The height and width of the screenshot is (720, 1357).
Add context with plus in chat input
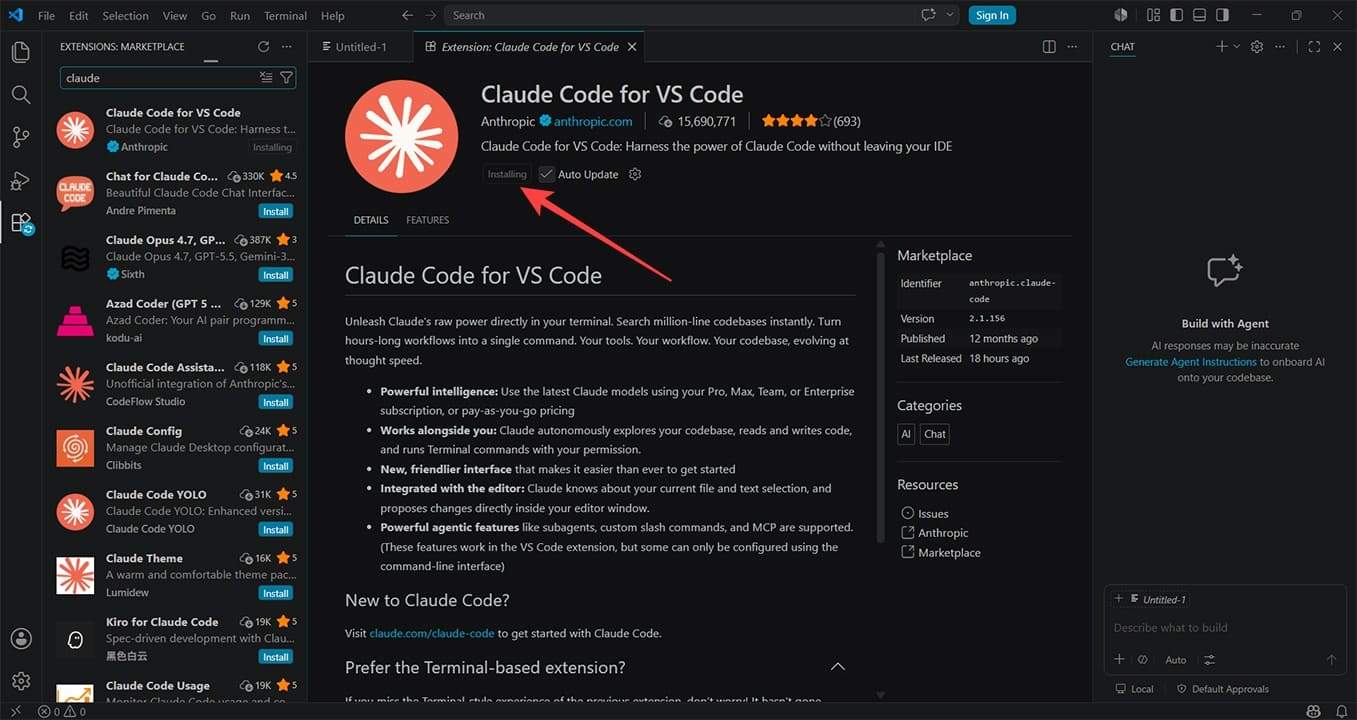pos(1119,659)
